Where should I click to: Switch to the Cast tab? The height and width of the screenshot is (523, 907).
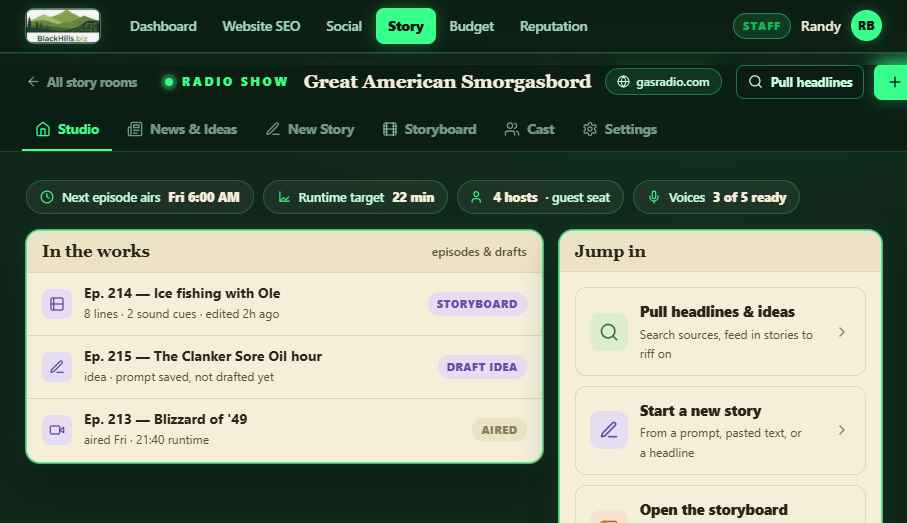(x=529, y=129)
